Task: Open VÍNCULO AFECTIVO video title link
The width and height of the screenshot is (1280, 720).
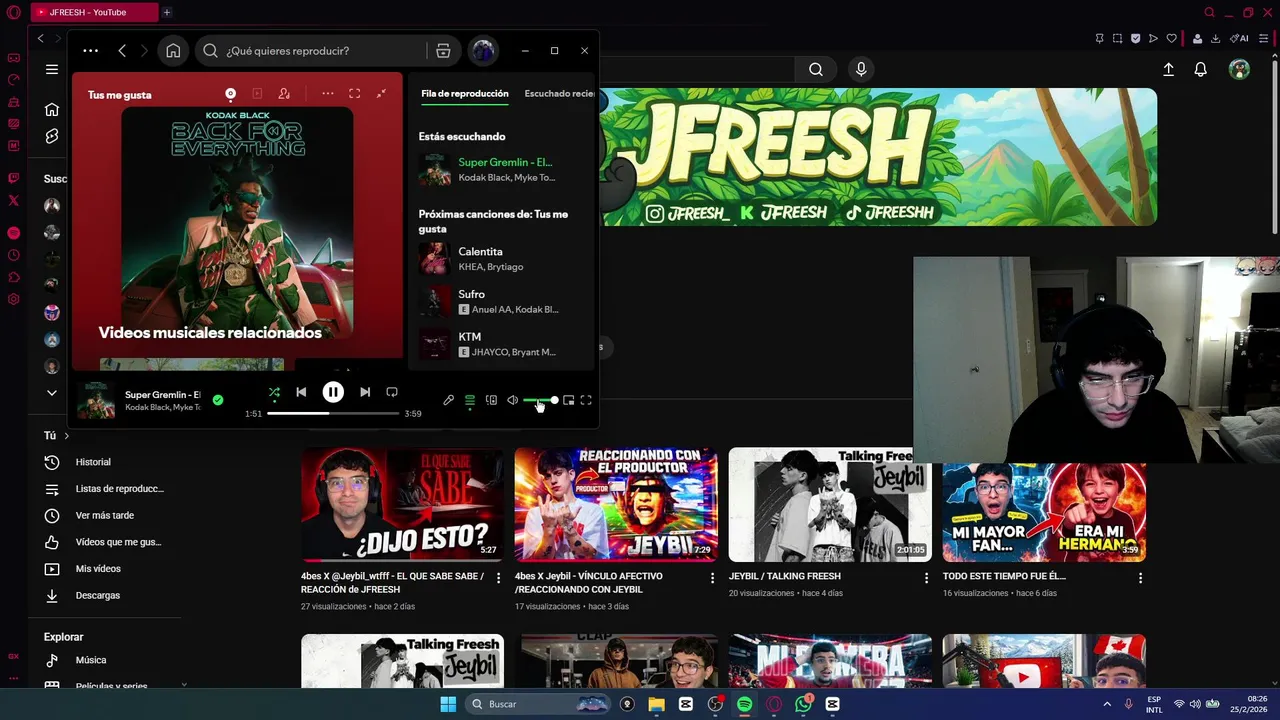Action: 588,583
